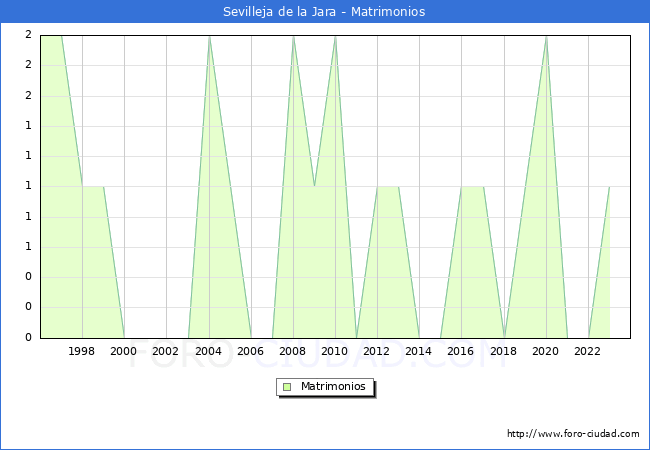Click the 2020 x-axis label
Image resolution: width=650 pixels, height=450 pixels.
(x=545, y=351)
